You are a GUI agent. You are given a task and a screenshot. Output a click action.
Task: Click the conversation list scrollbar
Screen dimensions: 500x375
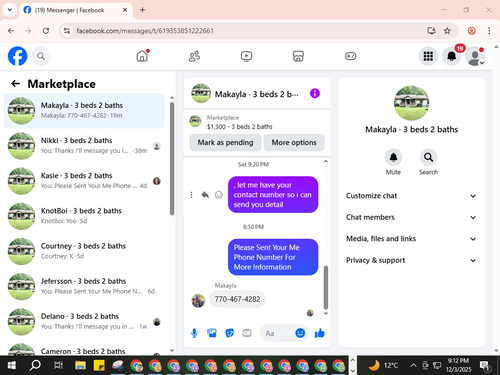coord(172,159)
